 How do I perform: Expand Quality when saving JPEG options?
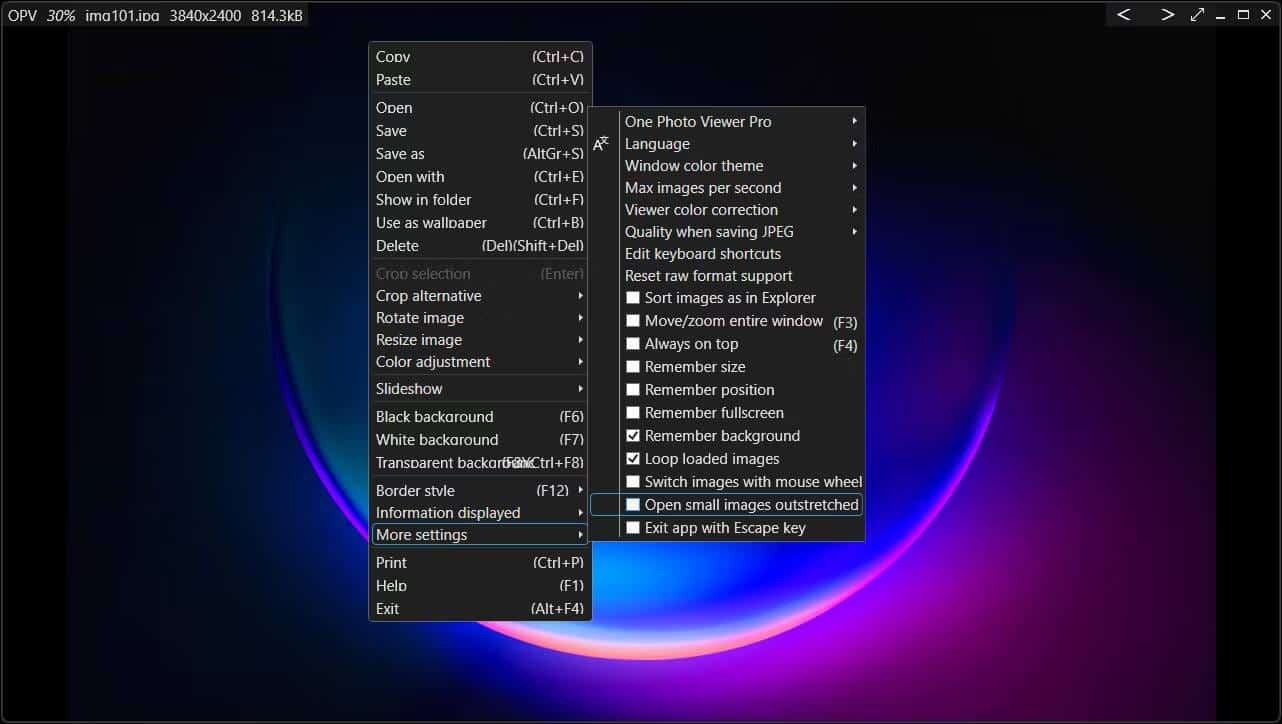(709, 231)
